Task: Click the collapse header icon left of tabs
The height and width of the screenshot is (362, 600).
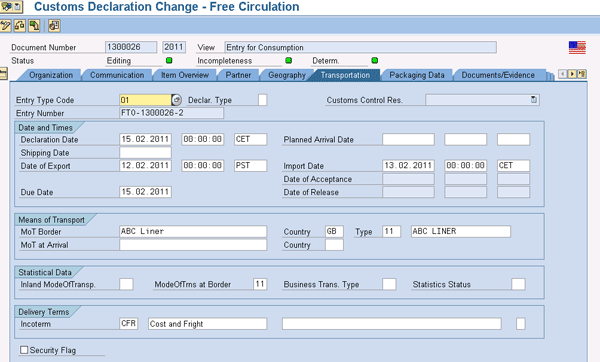Action: (3, 73)
